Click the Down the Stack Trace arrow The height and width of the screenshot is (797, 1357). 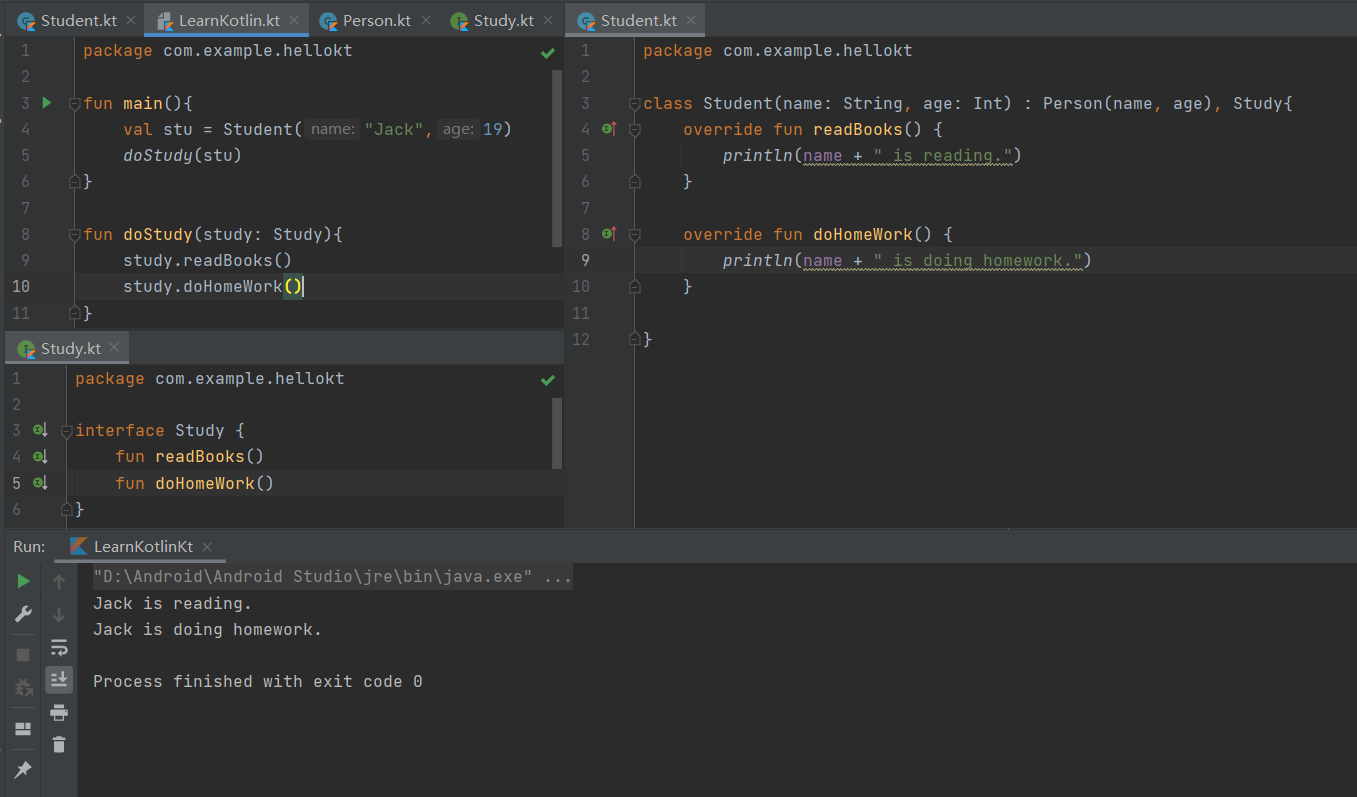pyautogui.click(x=59, y=614)
